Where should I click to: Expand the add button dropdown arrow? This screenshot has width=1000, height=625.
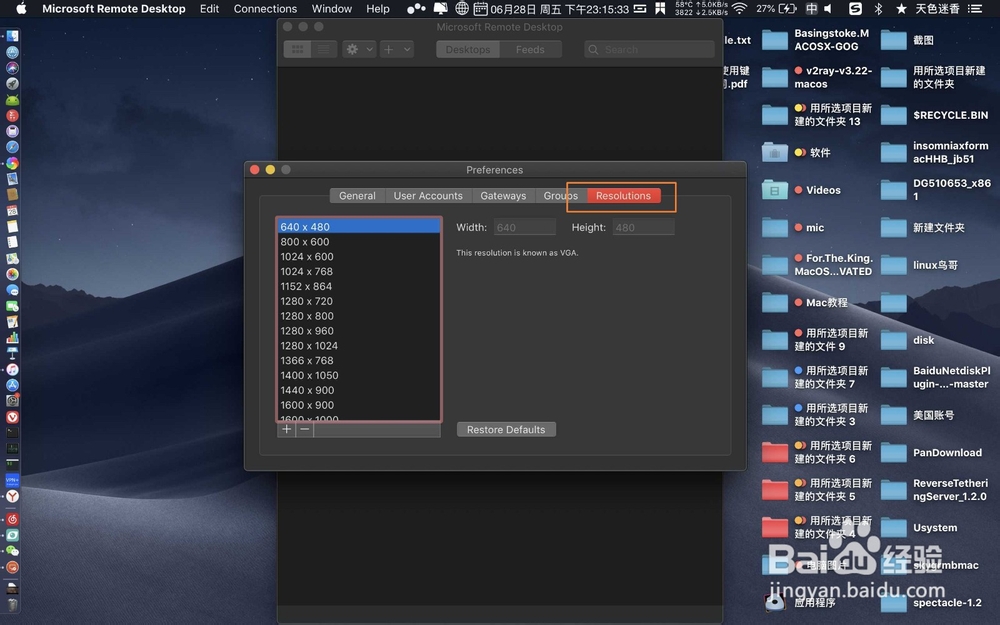407,48
